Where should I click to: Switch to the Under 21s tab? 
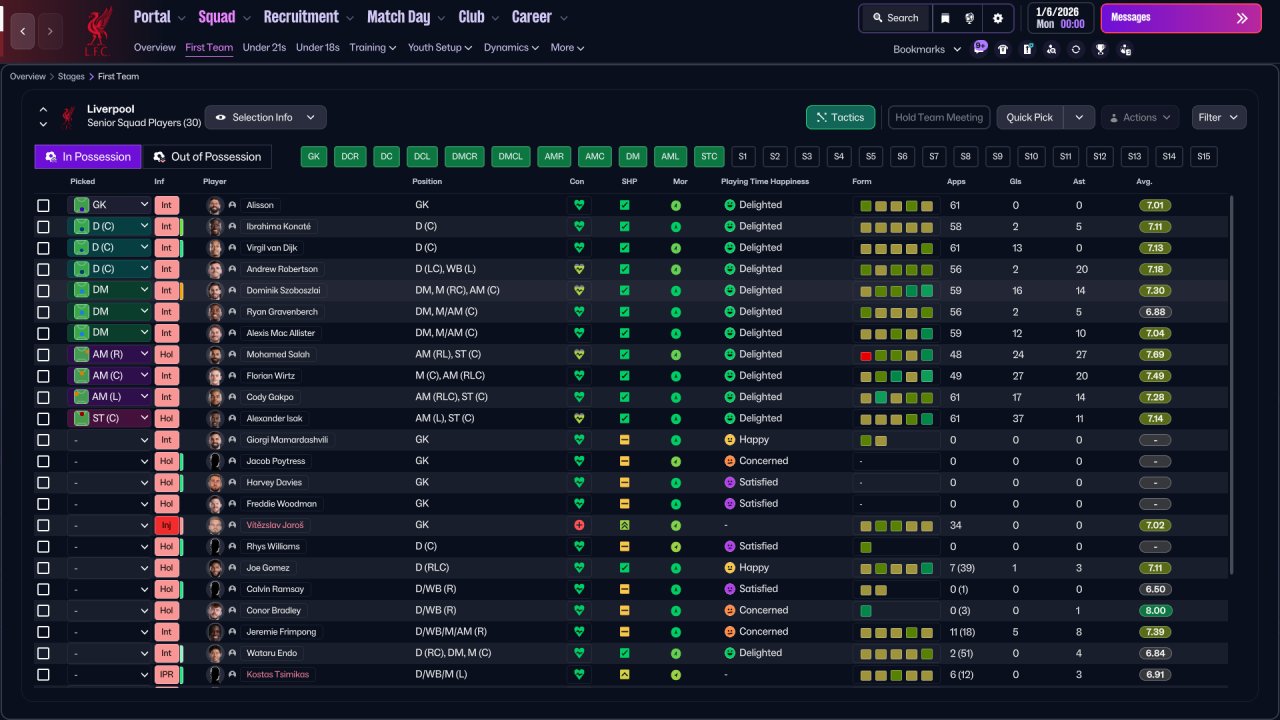tap(264, 47)
